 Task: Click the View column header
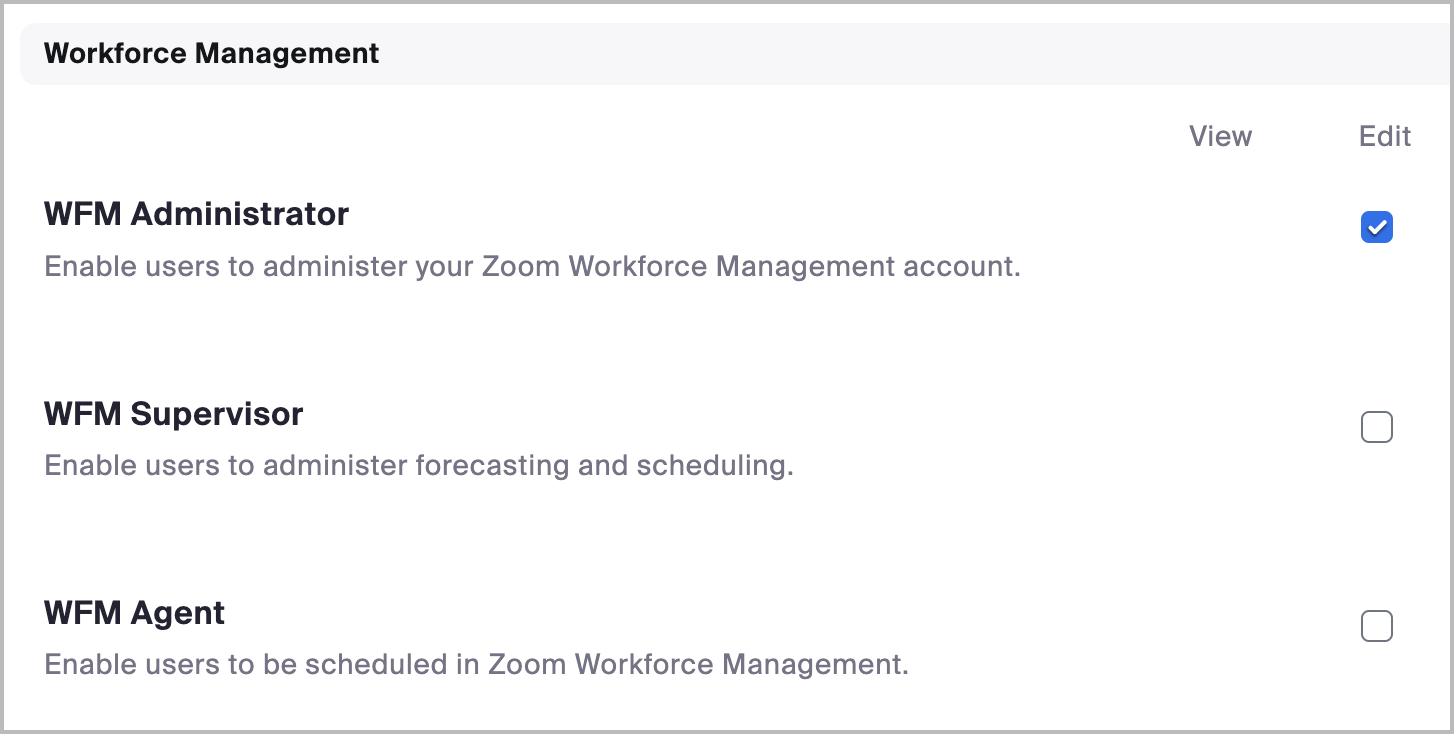1220,136
